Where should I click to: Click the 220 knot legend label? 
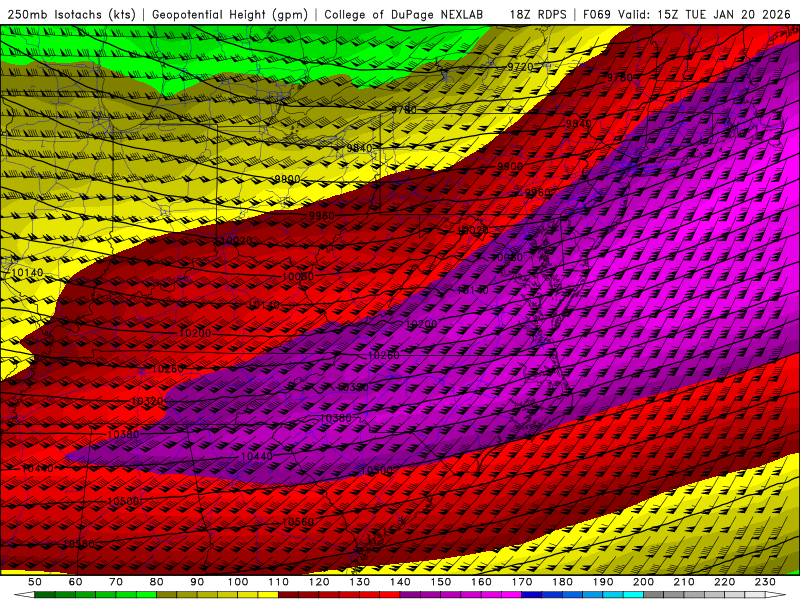(724, 582)
